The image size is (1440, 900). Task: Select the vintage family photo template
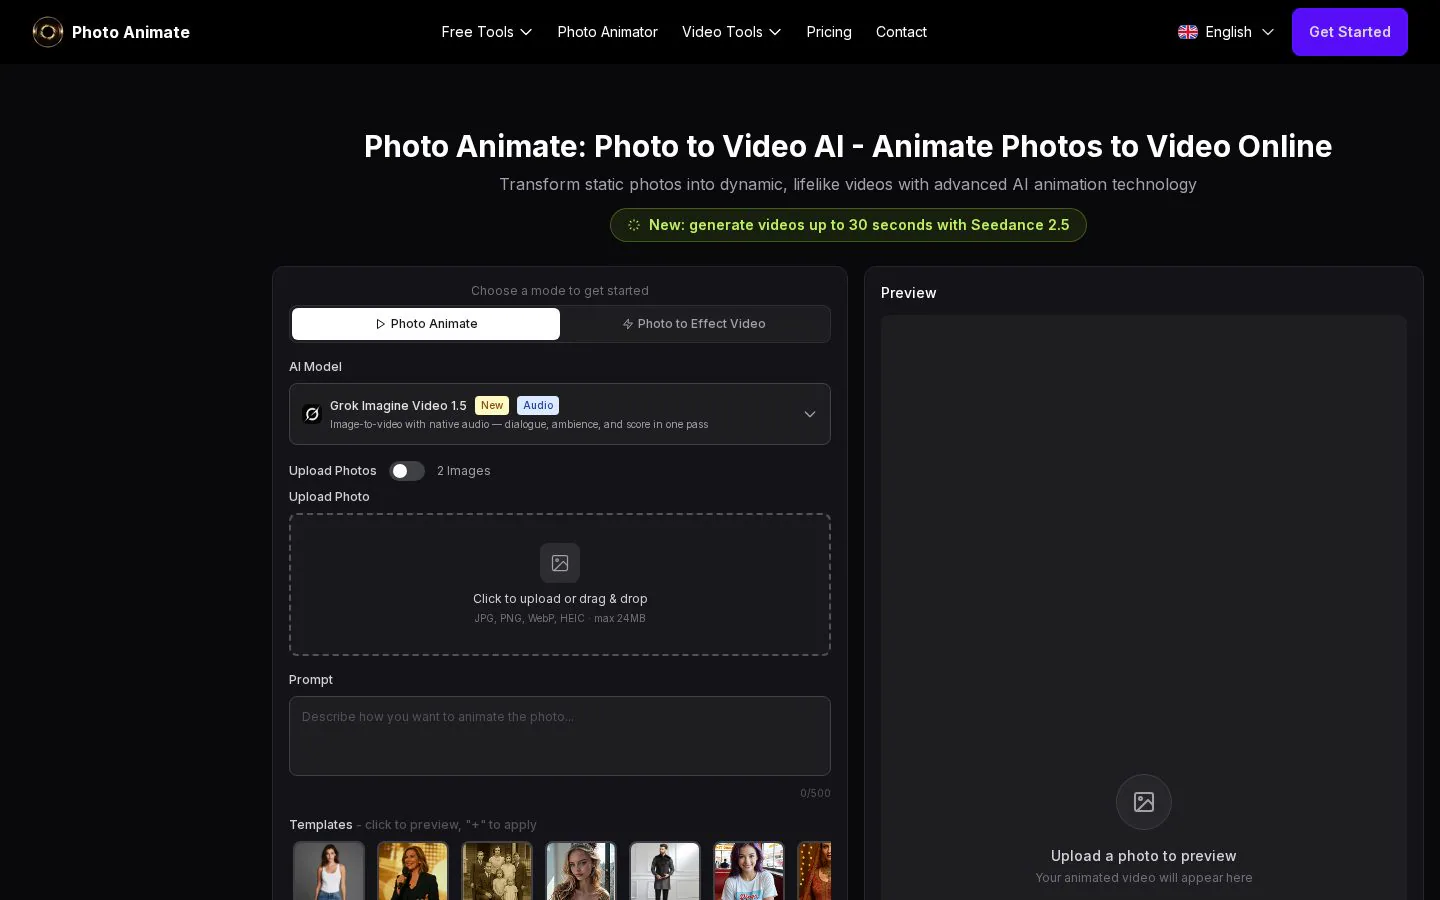point(497,871)
